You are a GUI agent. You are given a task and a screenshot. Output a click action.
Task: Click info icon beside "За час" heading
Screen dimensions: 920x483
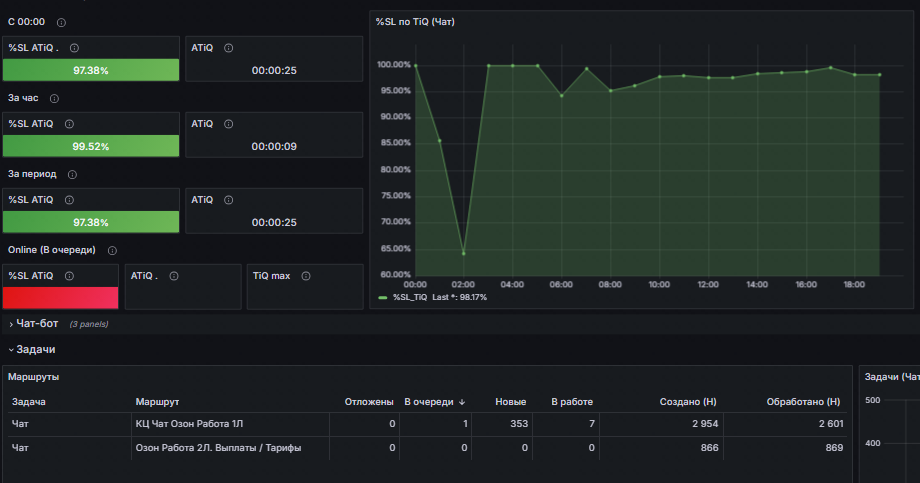pyautogui.click(x=54, y=99)
